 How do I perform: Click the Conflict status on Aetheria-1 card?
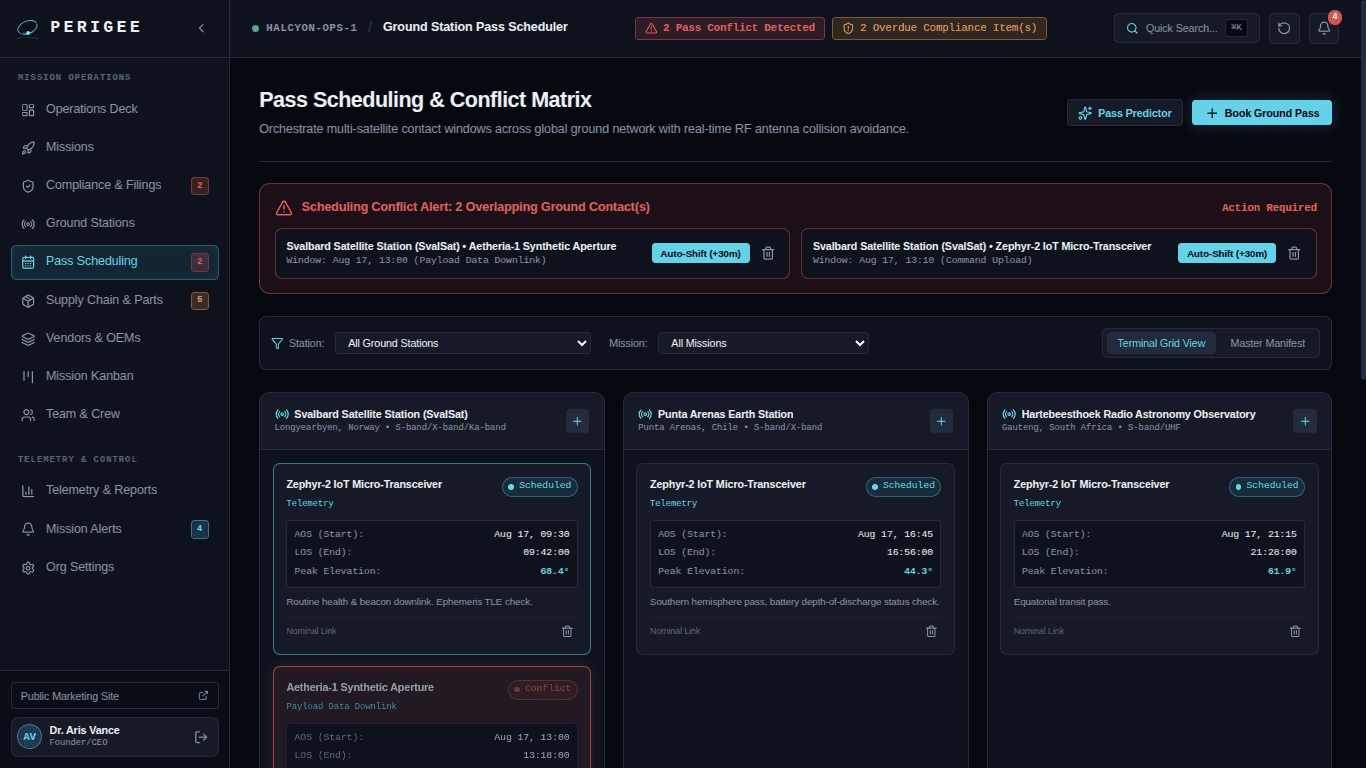[543, 689]
